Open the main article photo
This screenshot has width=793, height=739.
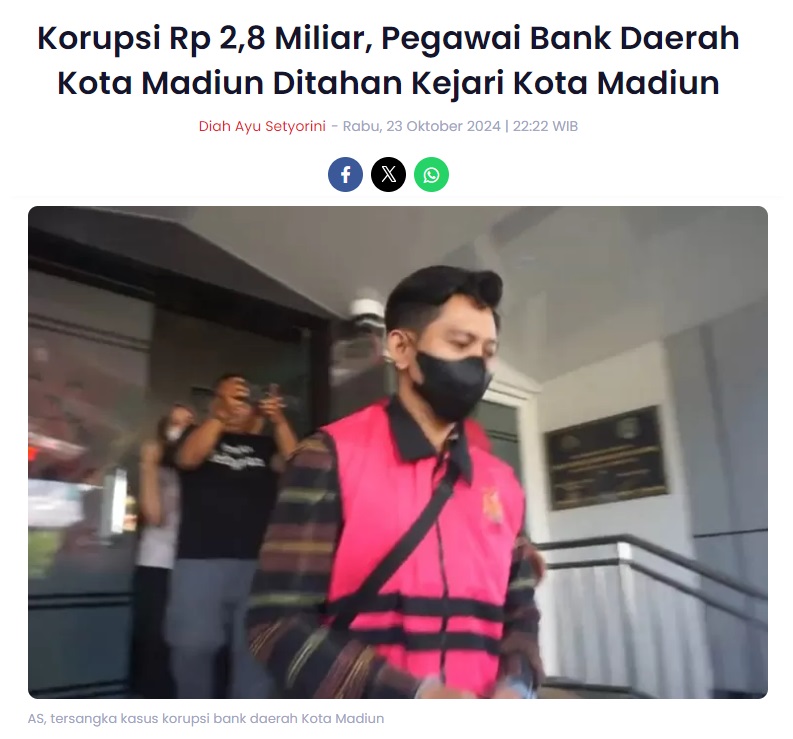[x=398, y=452]
